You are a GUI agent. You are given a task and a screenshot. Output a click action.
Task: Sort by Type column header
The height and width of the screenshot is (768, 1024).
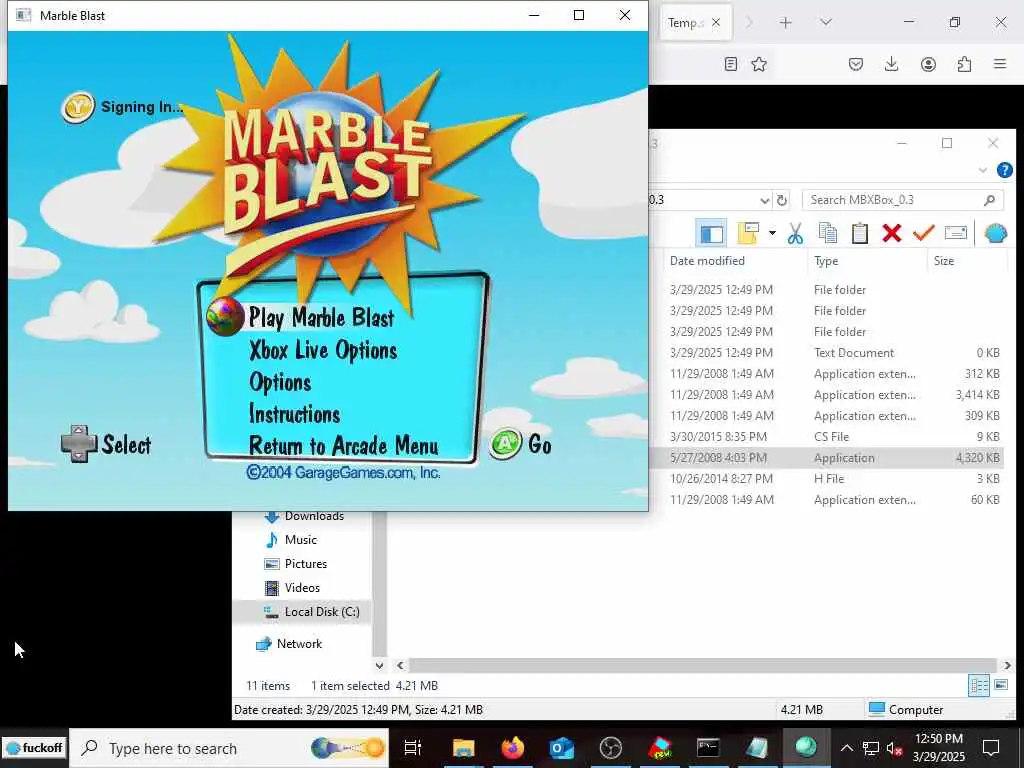tap(825, 261)
